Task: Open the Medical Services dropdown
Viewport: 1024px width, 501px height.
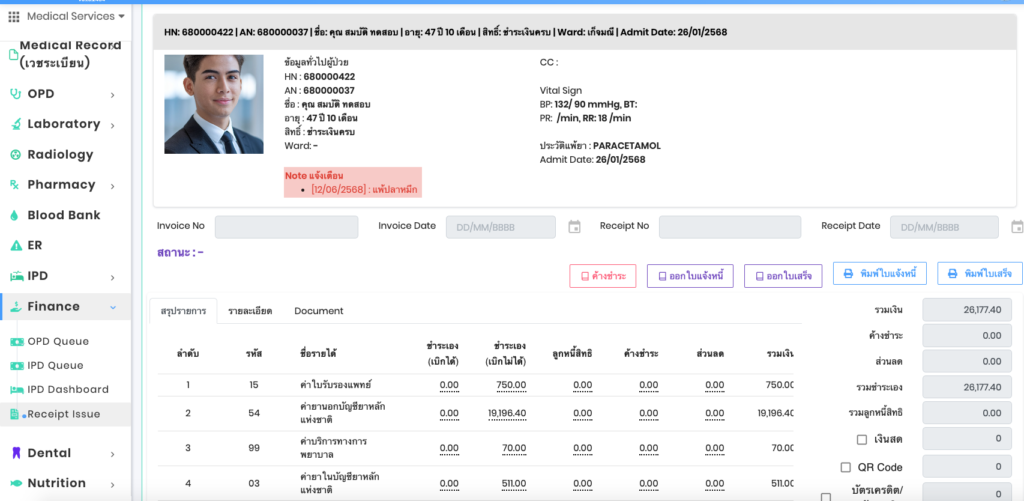Action: (x=76, y=17)
